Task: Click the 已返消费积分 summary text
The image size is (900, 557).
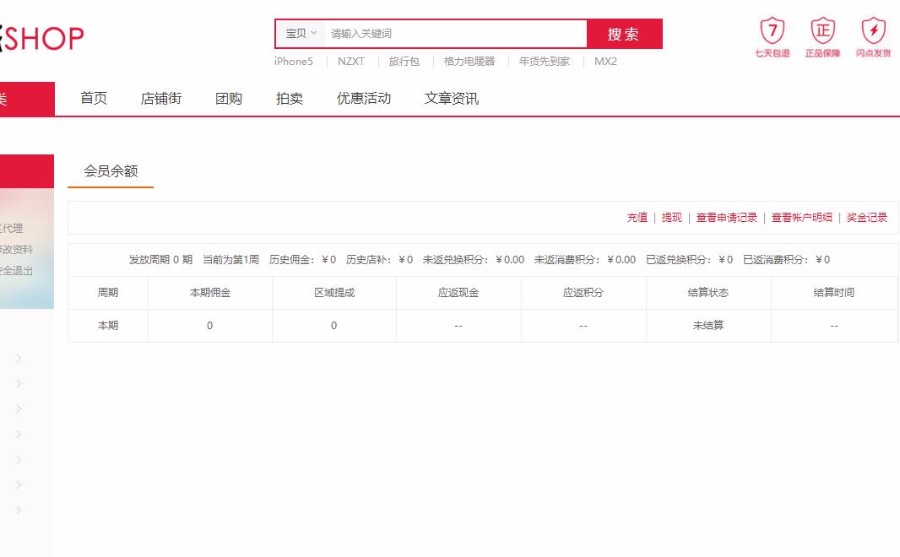Action: [786, 260]
